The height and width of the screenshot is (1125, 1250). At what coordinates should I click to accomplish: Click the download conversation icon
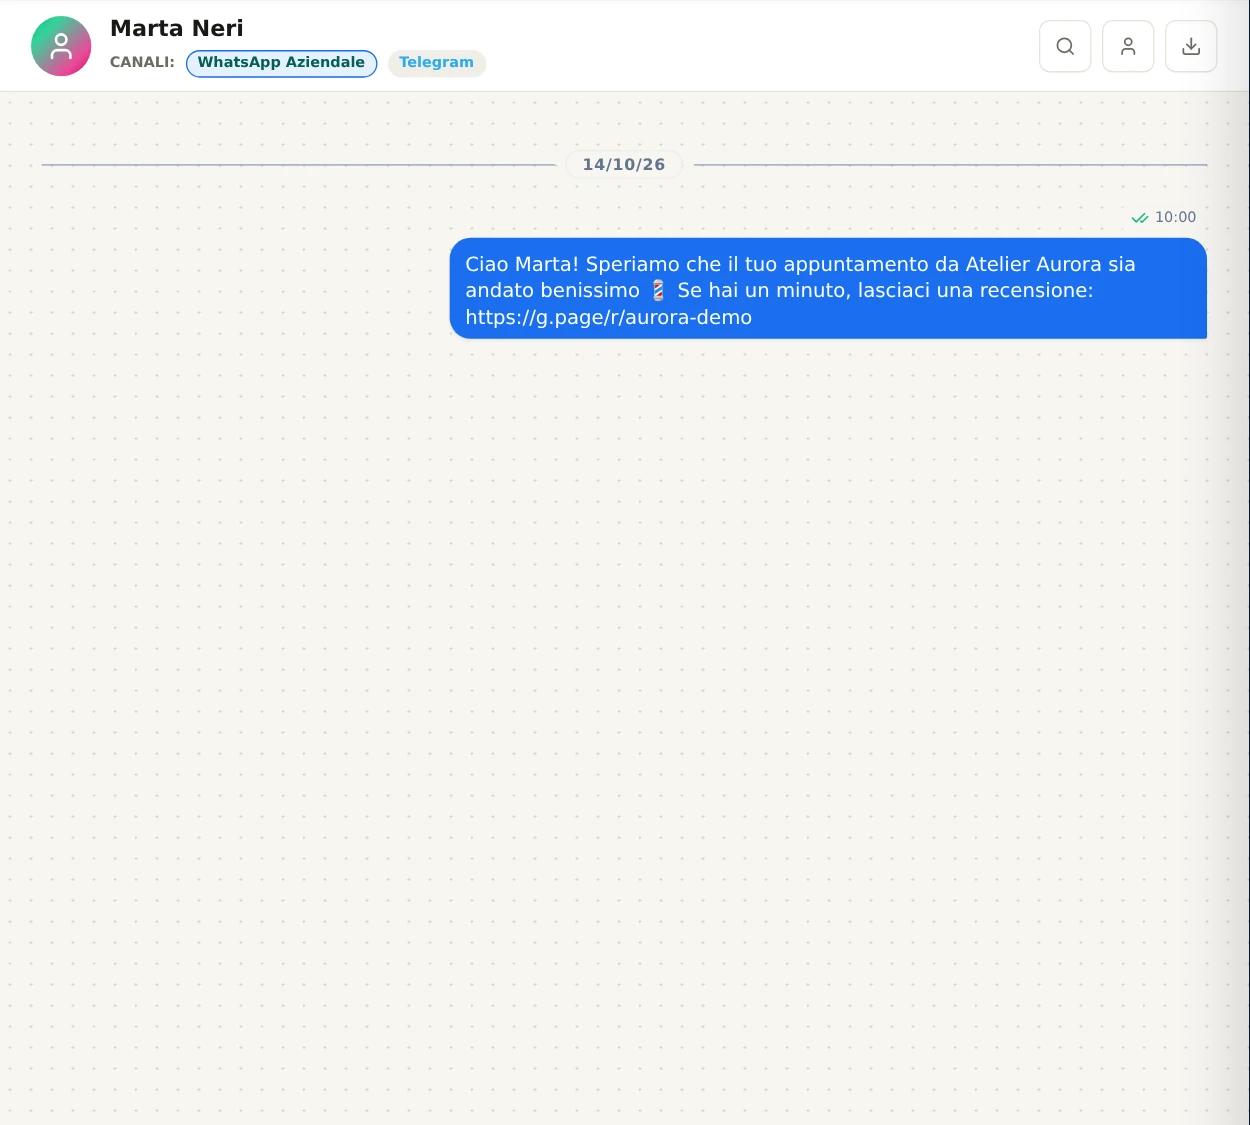coord(1191,46)
